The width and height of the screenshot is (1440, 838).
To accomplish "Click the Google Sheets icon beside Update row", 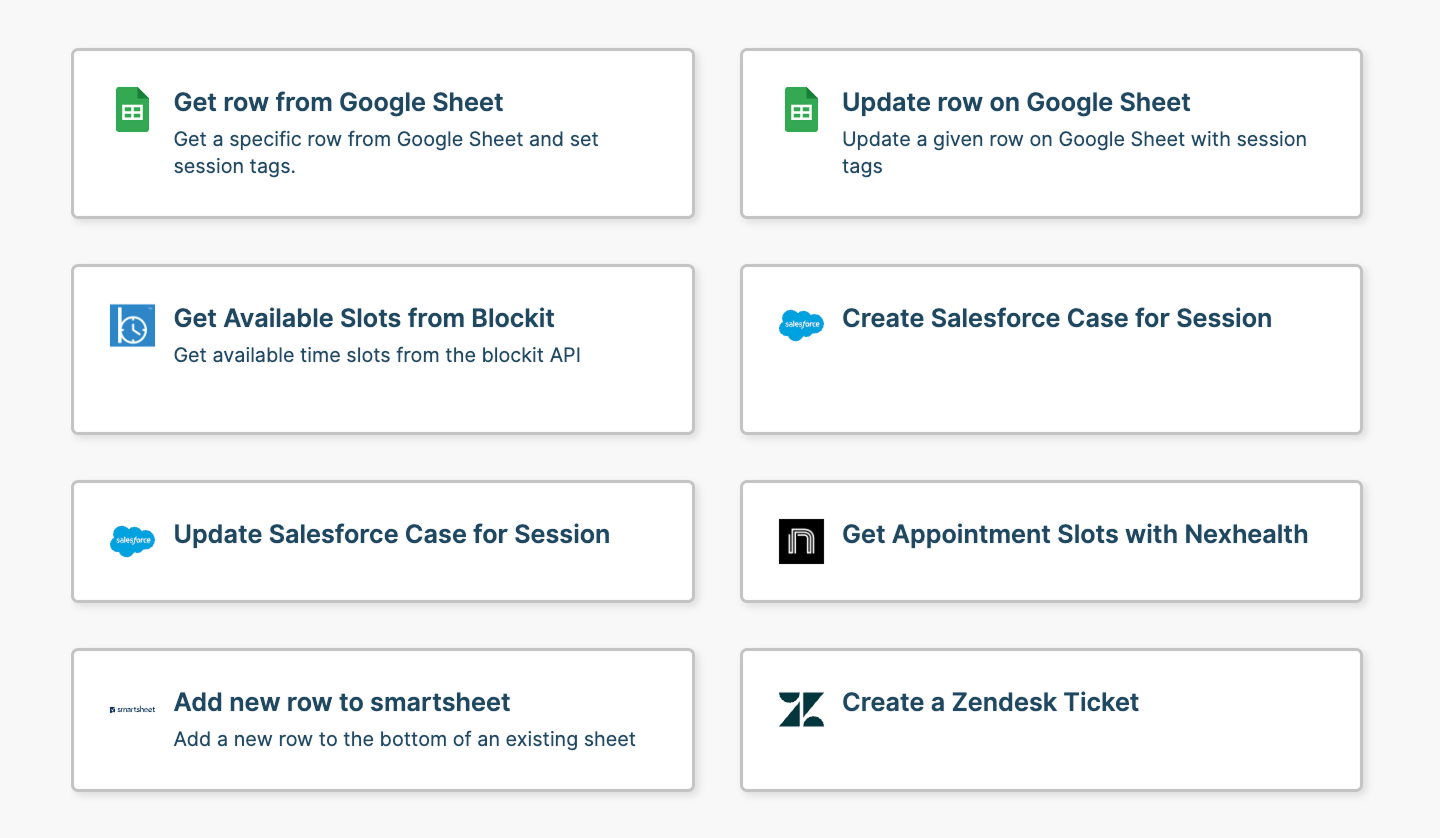I will 801,109.
